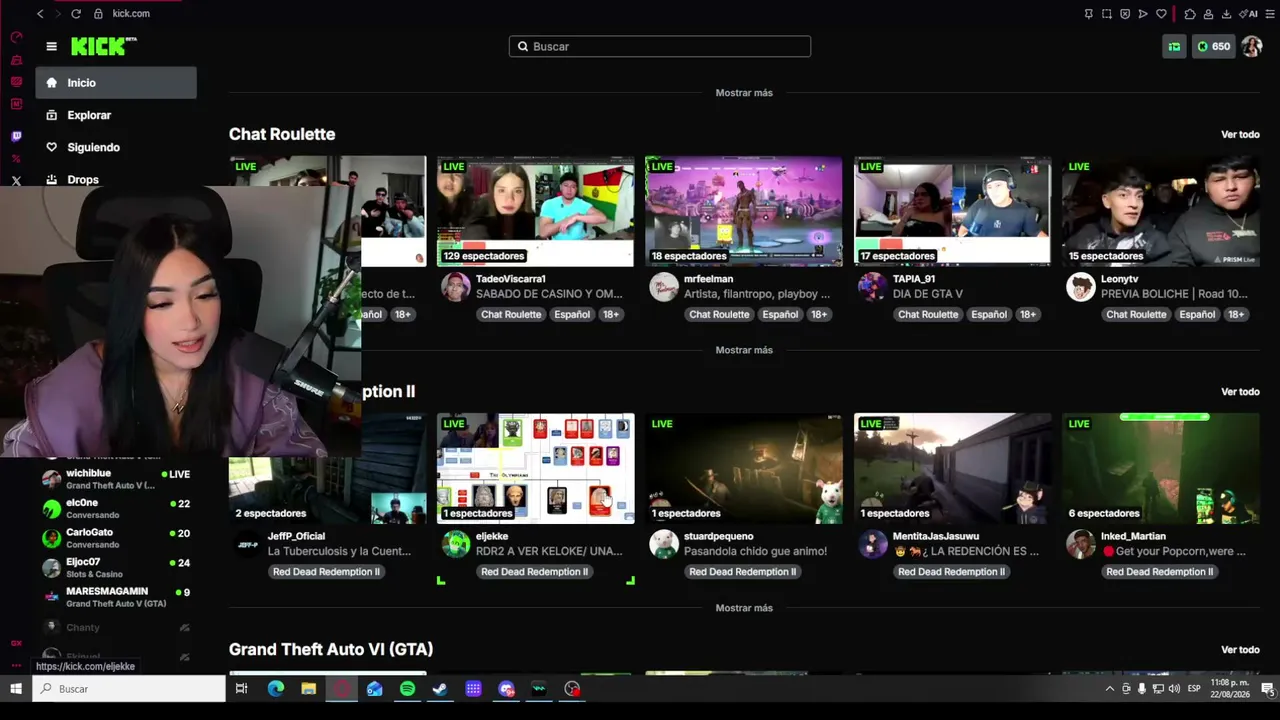The image size is (1280, 720).
Task: Open the snapshot tool in browser toolbar
Action: (x=1107, y=14)
